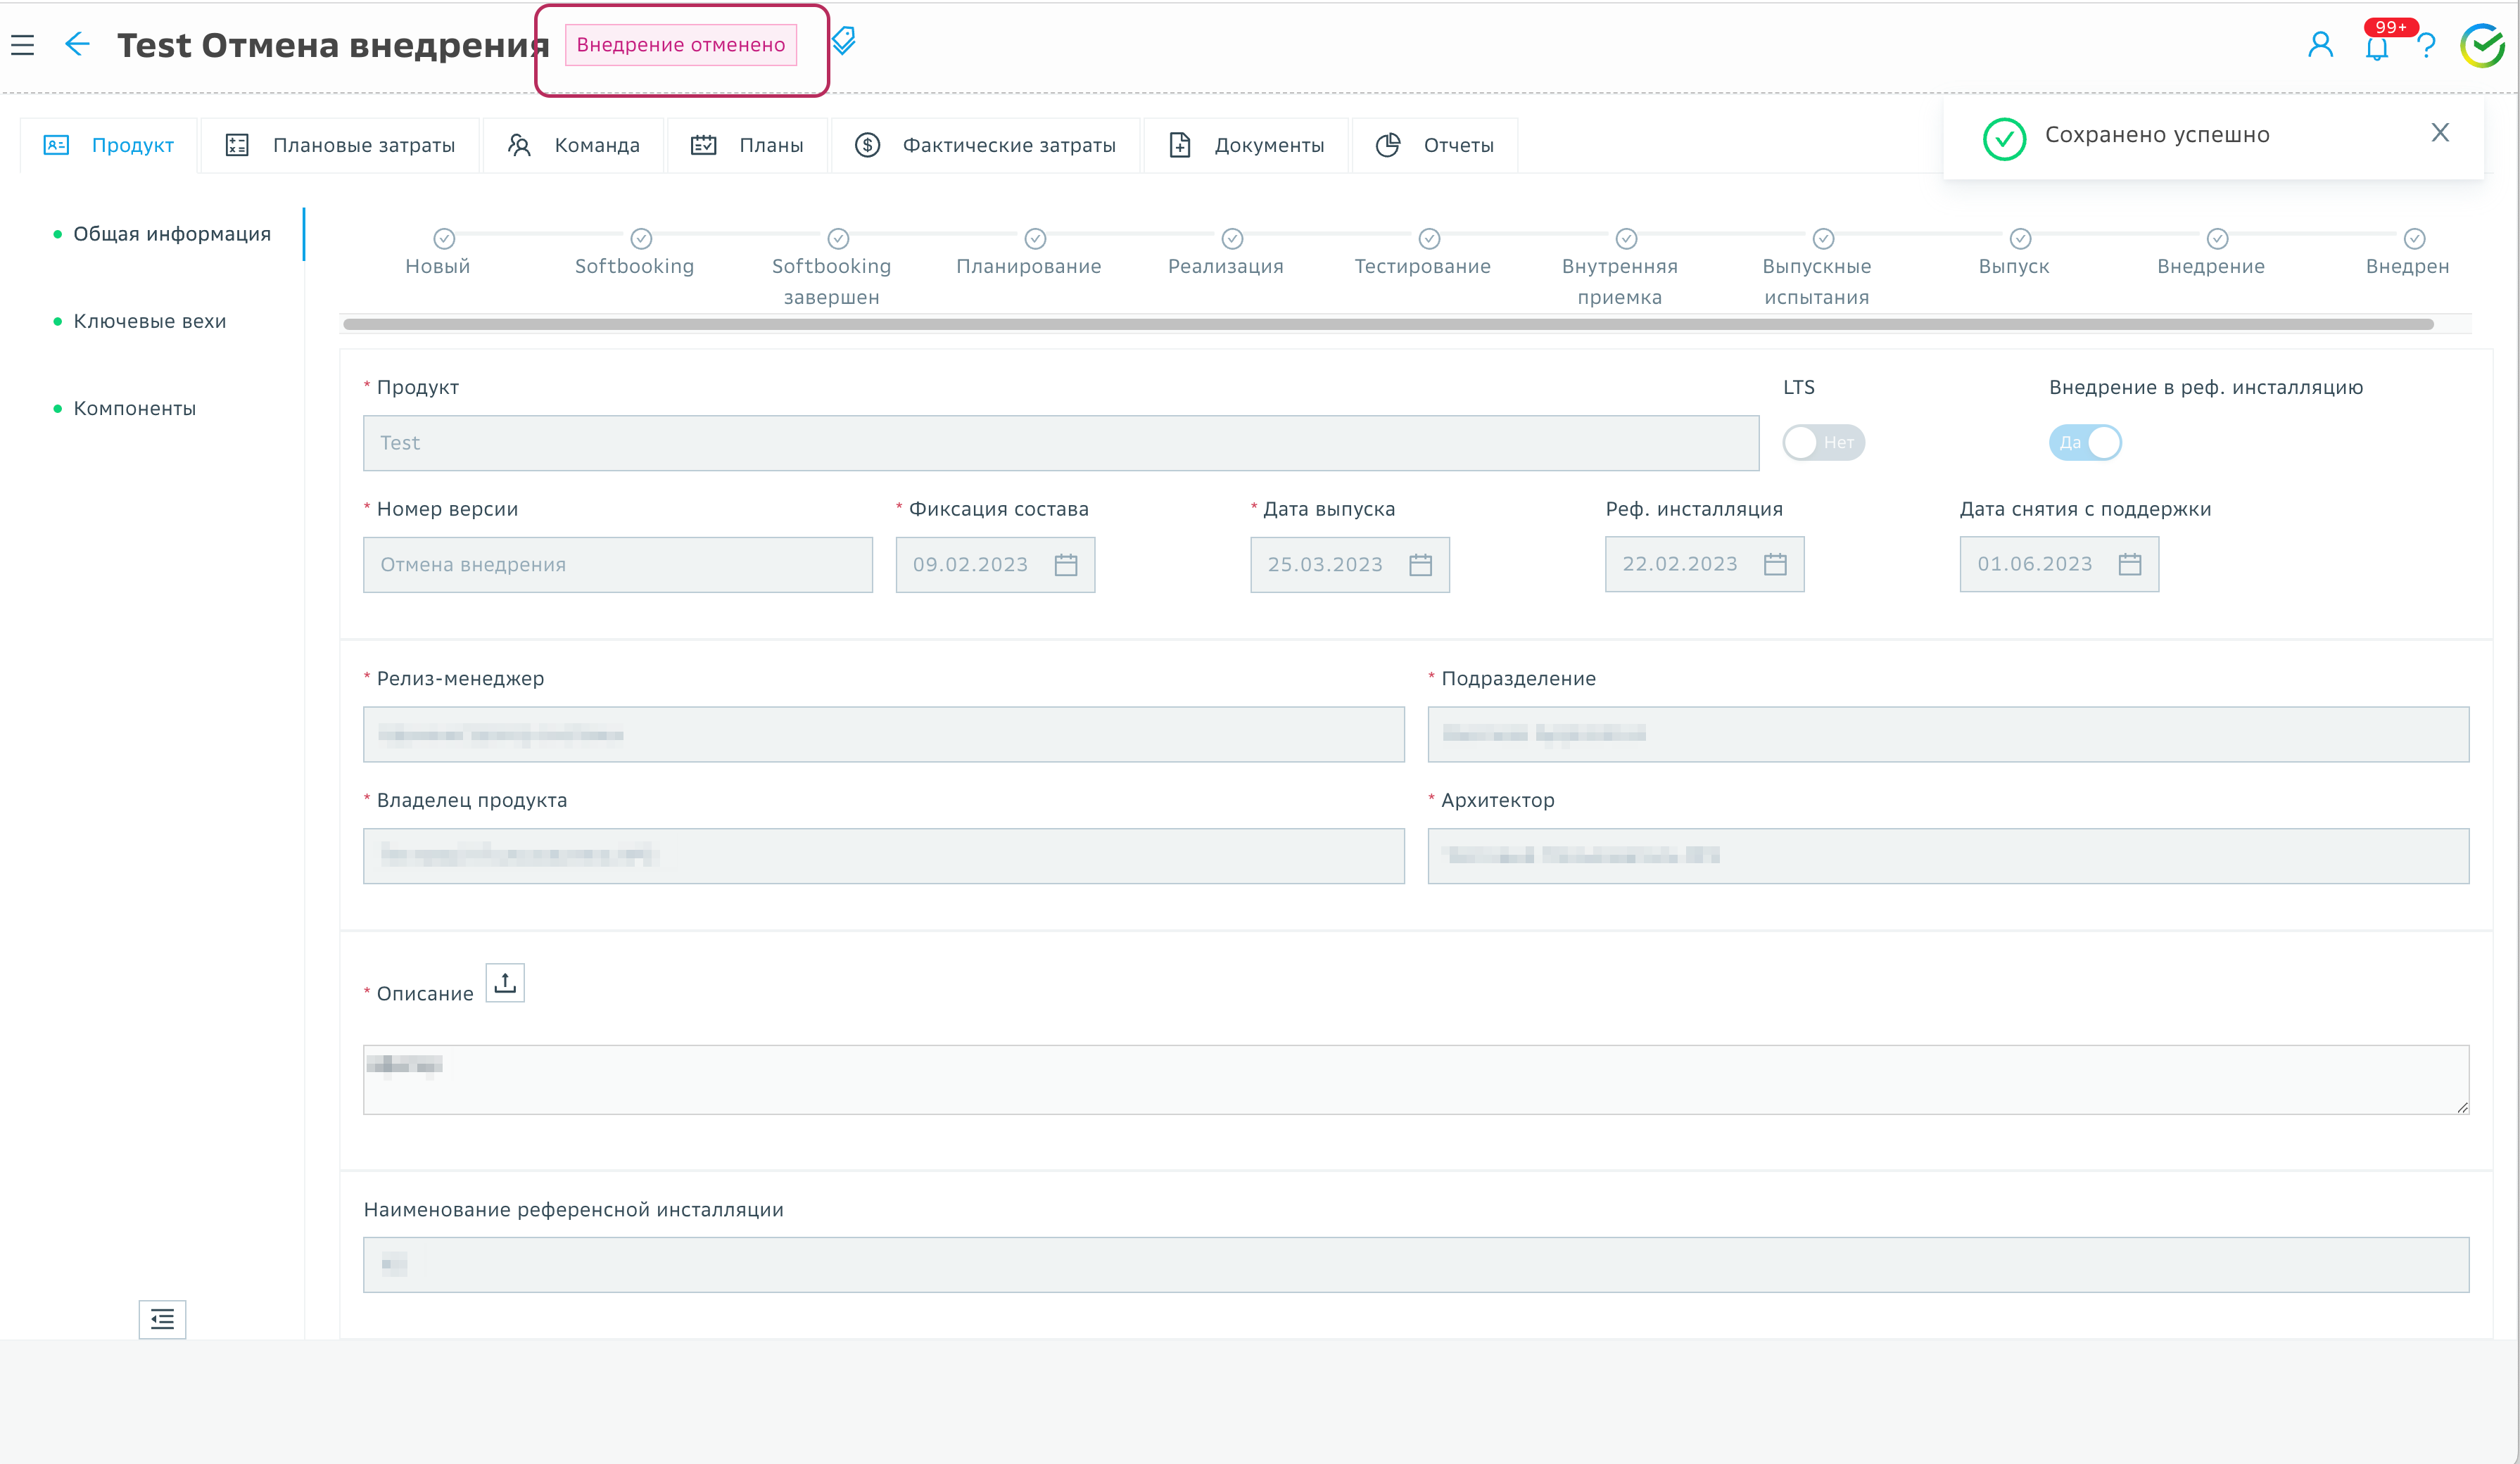This screenshot has width=2520, height=1464.
Task: Open the hamburger navigation menu
Action: [23, 45]
